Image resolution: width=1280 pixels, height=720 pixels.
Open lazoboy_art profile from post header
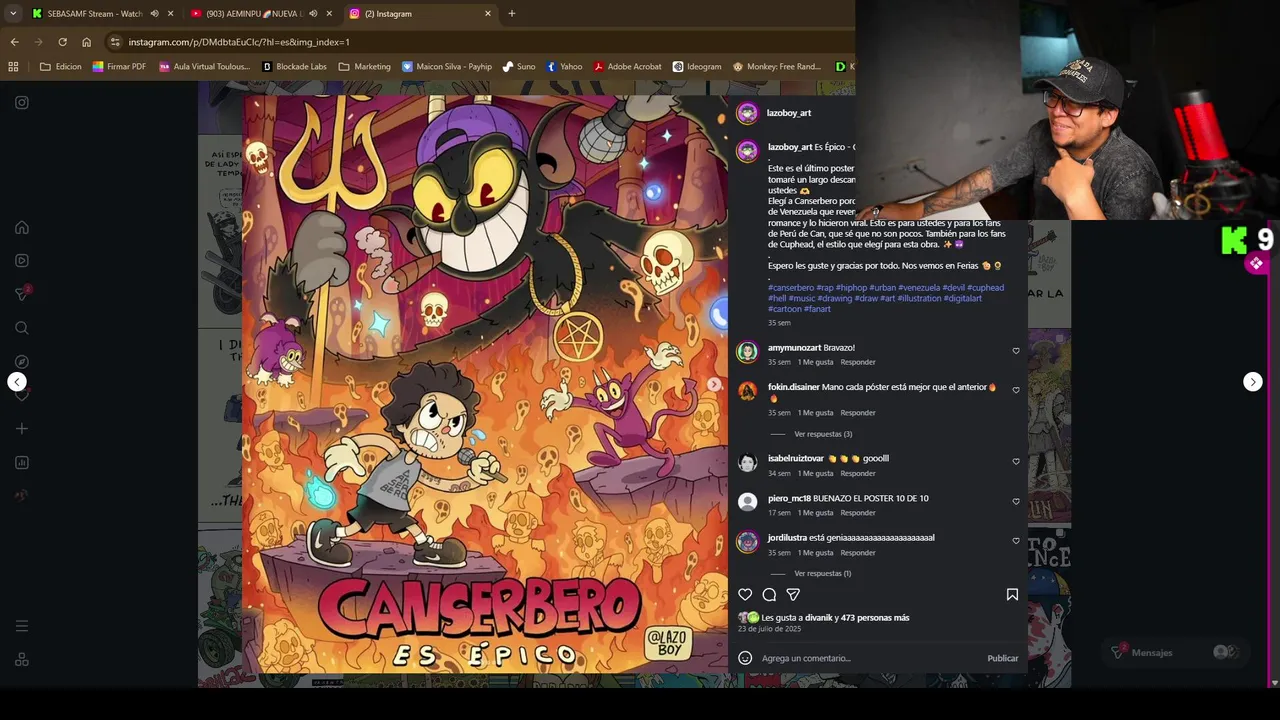(x=789, y=113)
